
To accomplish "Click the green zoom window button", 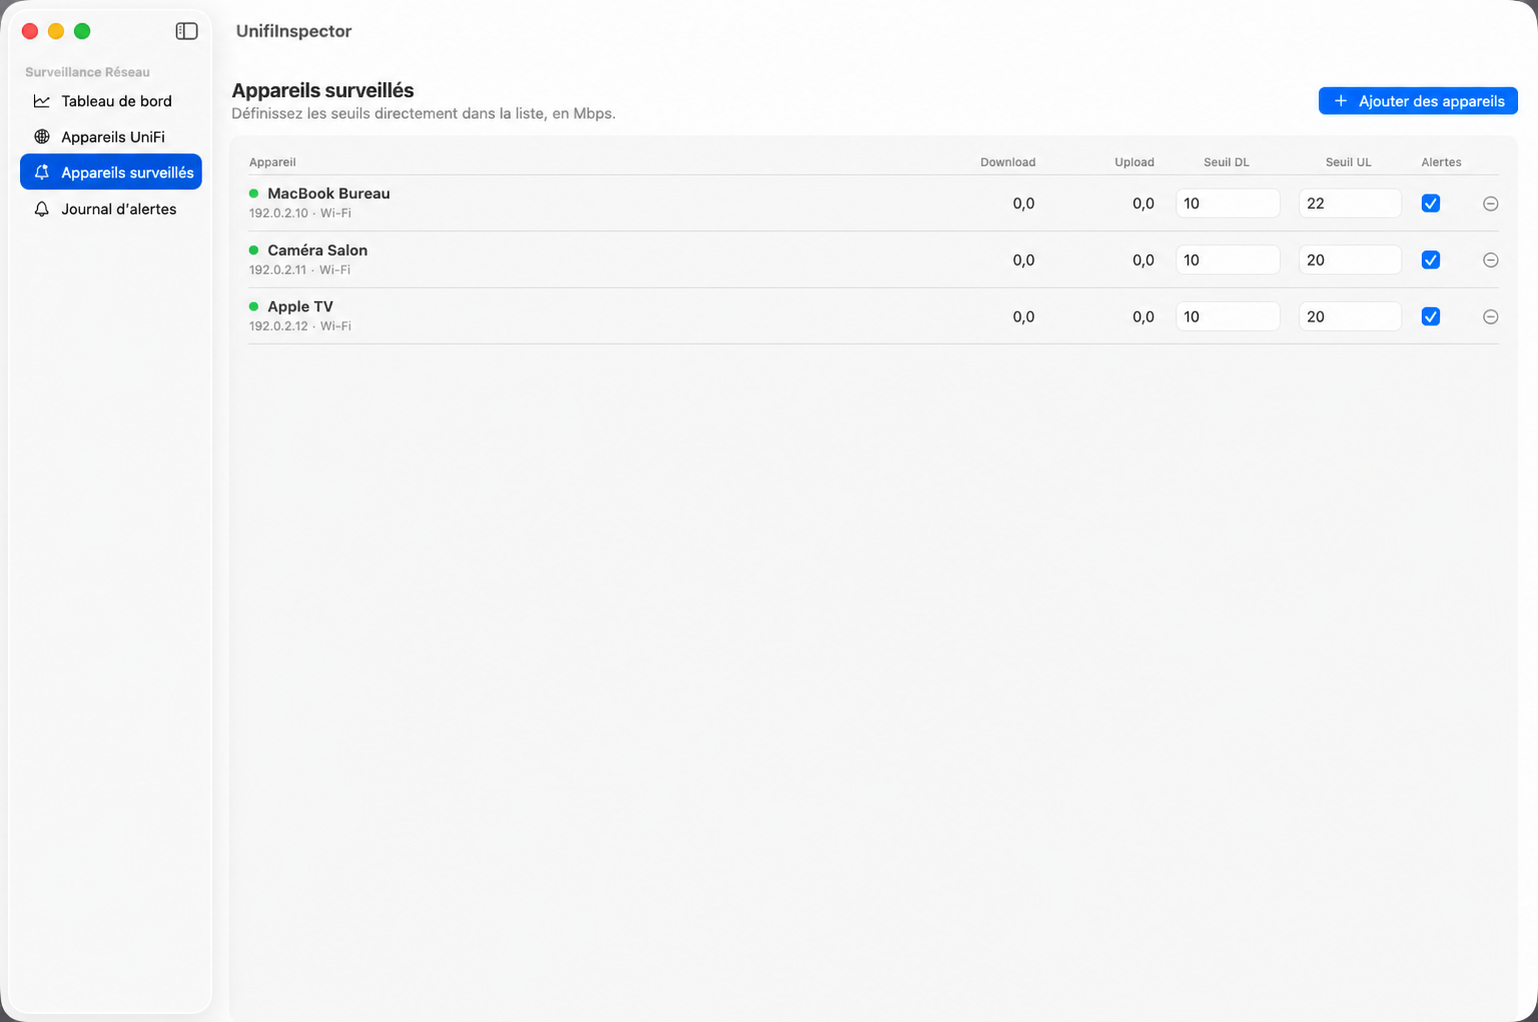I will [82, 31].
